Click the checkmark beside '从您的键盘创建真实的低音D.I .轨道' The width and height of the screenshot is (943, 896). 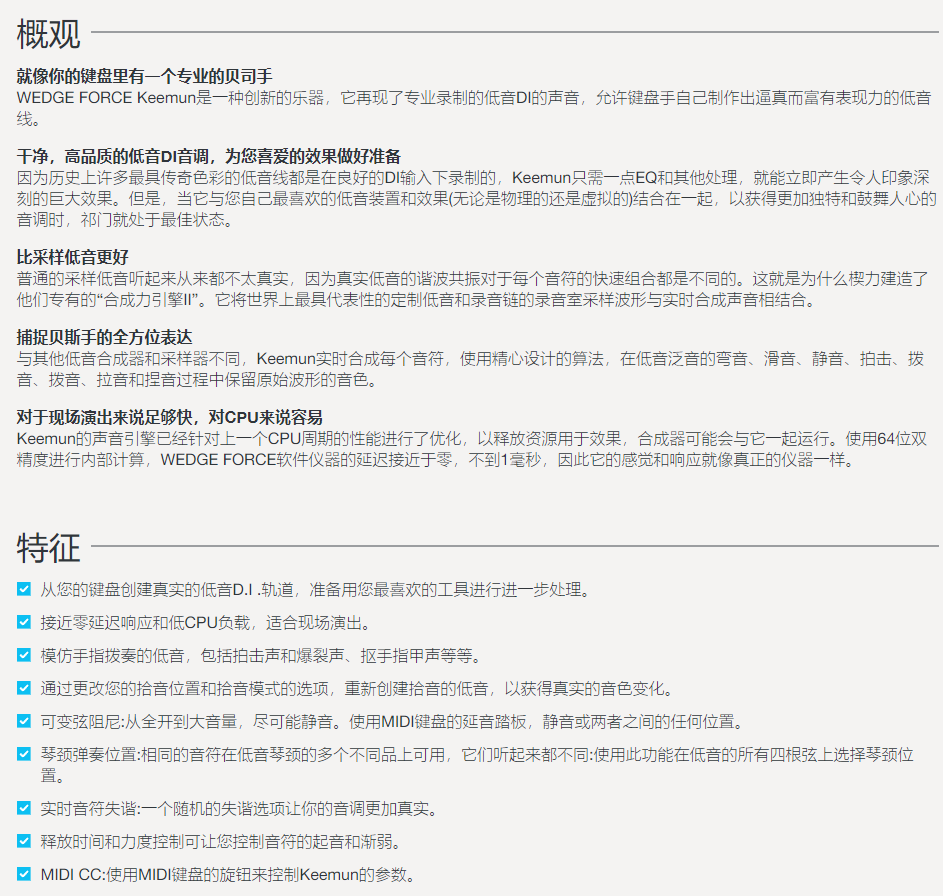pos(23,589)
